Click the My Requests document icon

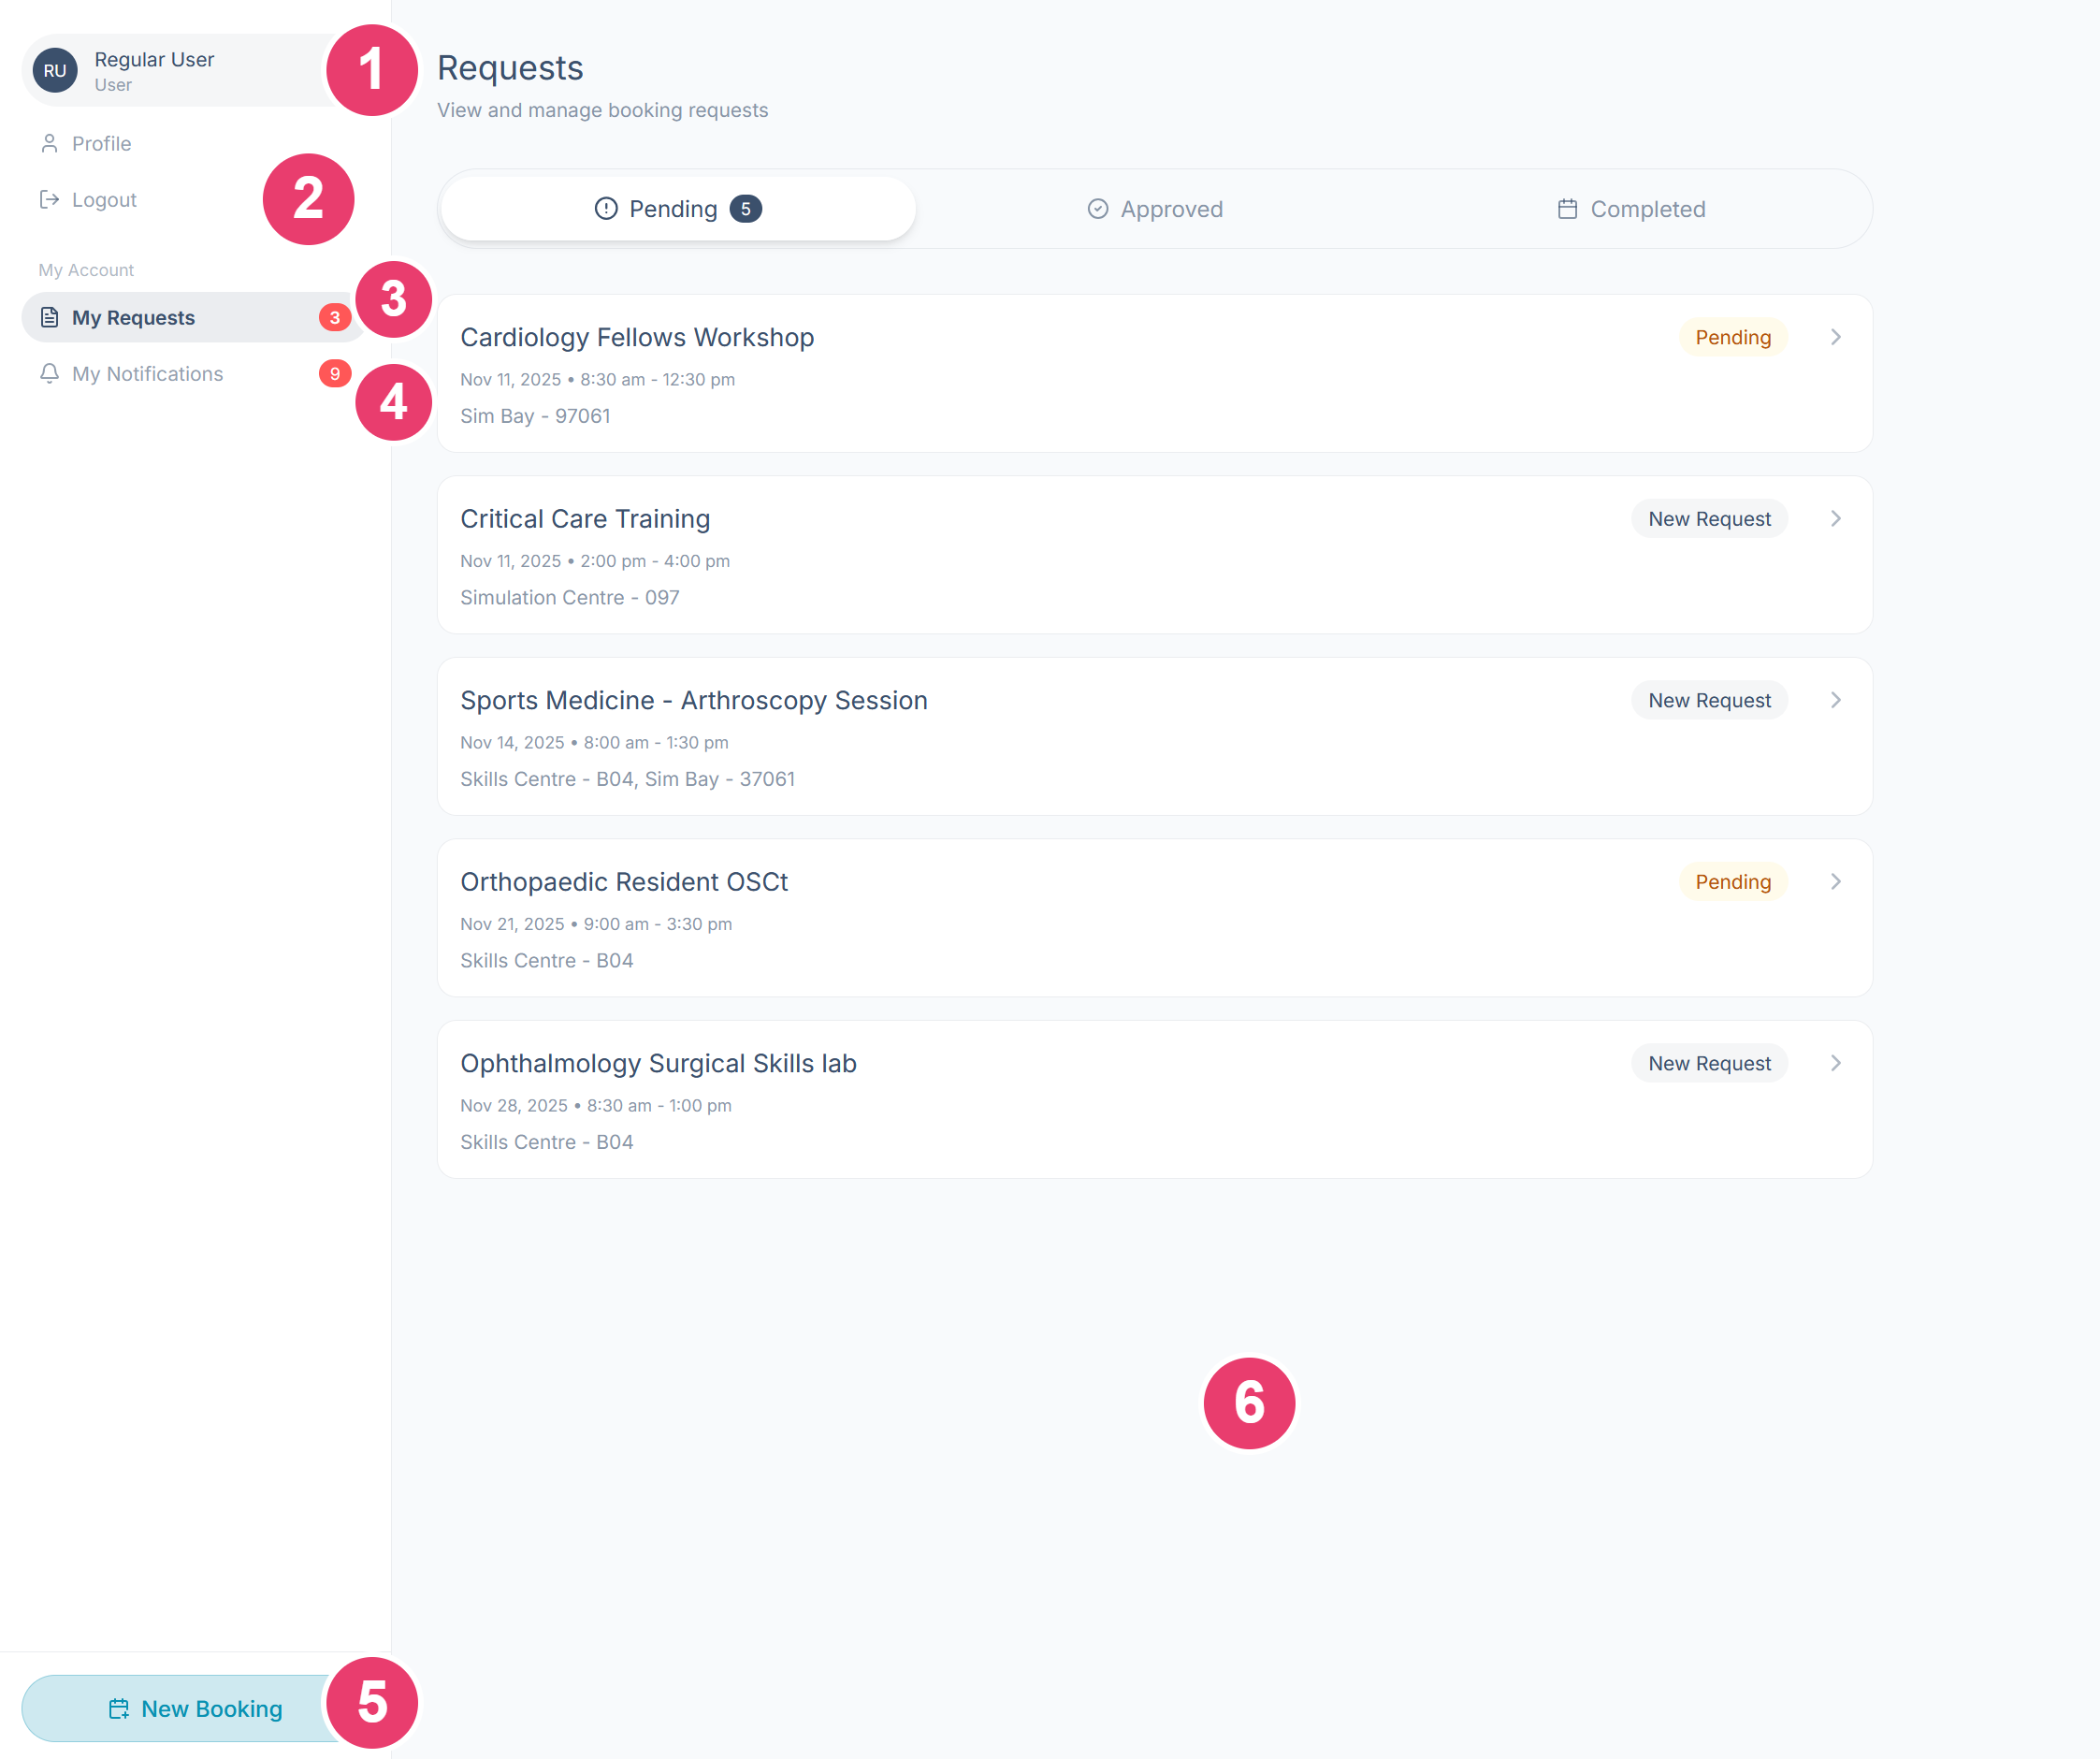click(x=49, y=317)
